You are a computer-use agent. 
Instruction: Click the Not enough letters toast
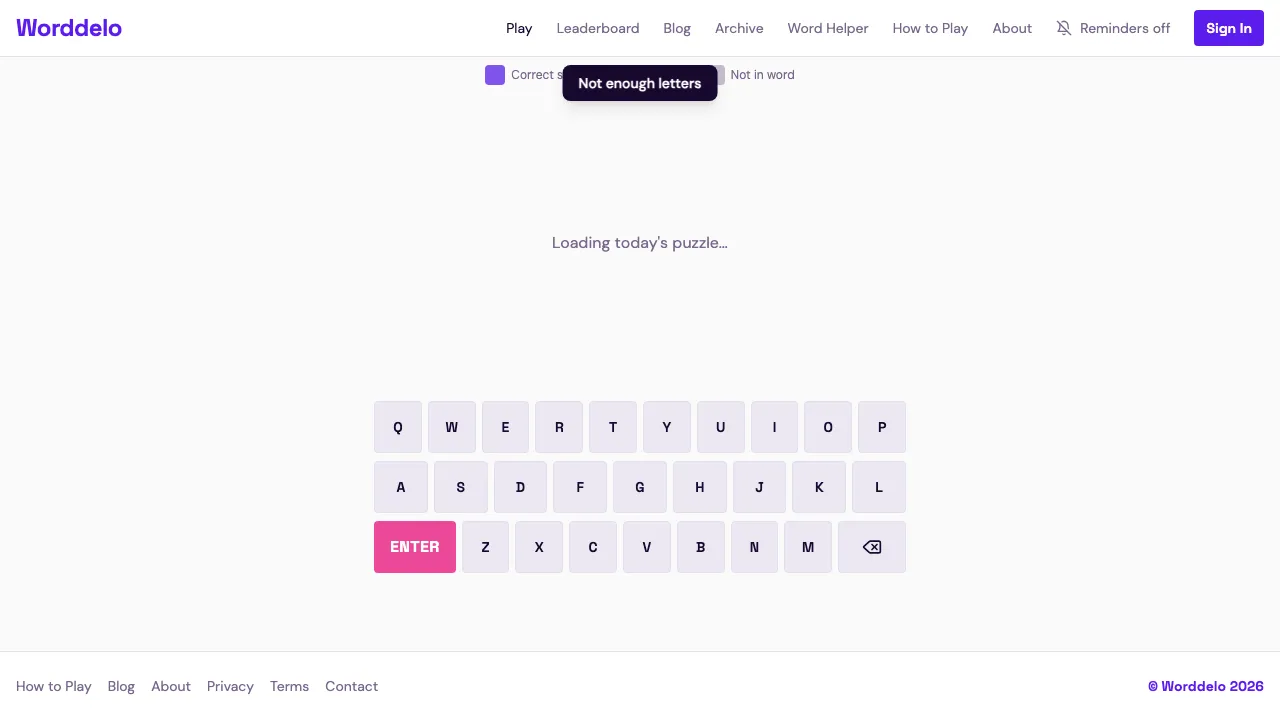(640, 83)
